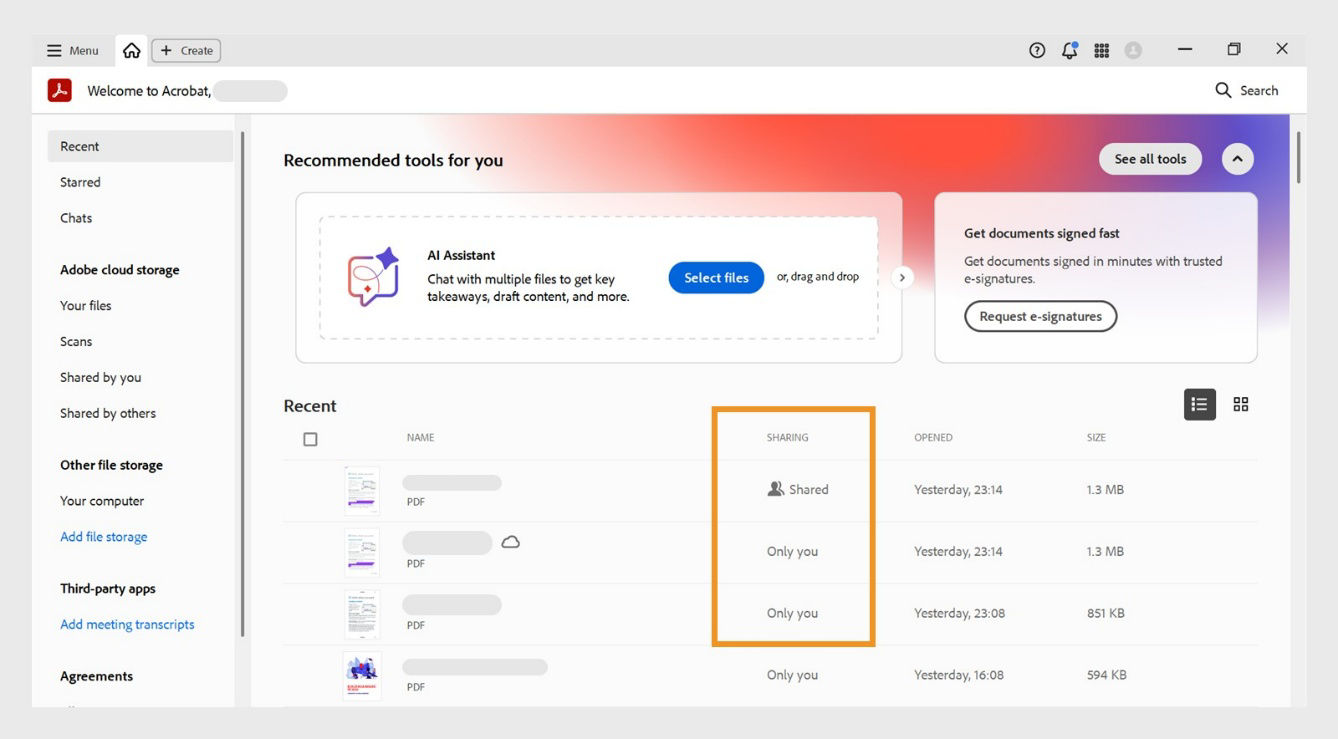1338x739 pixels.
Task: View notifications via the bell icon
Action: (1069, 49)
